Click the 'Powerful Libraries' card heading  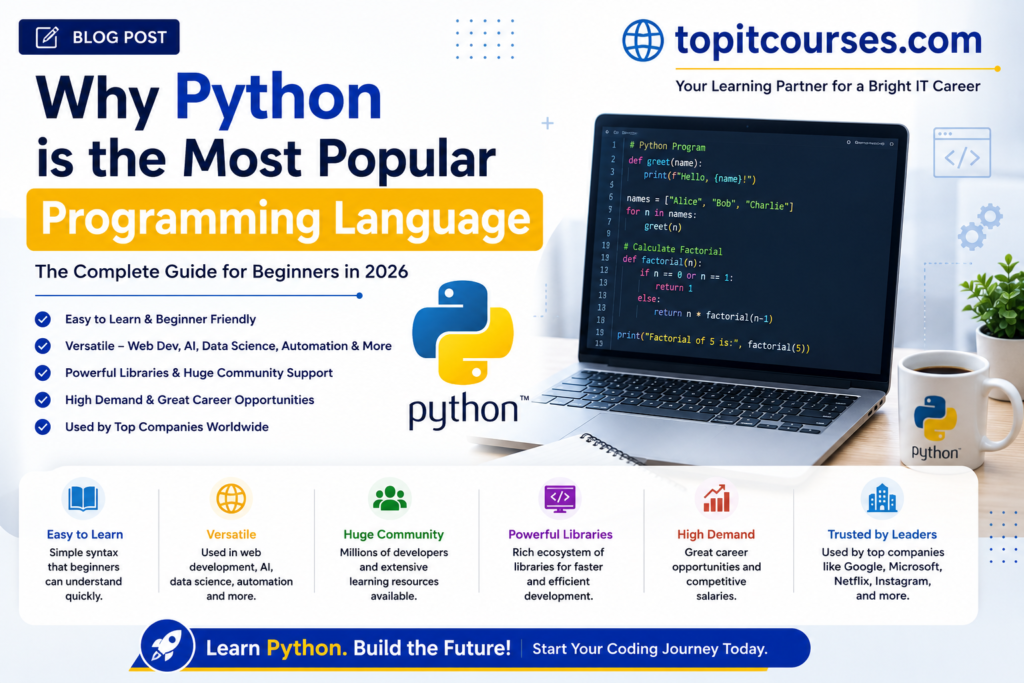click(560, 534)
